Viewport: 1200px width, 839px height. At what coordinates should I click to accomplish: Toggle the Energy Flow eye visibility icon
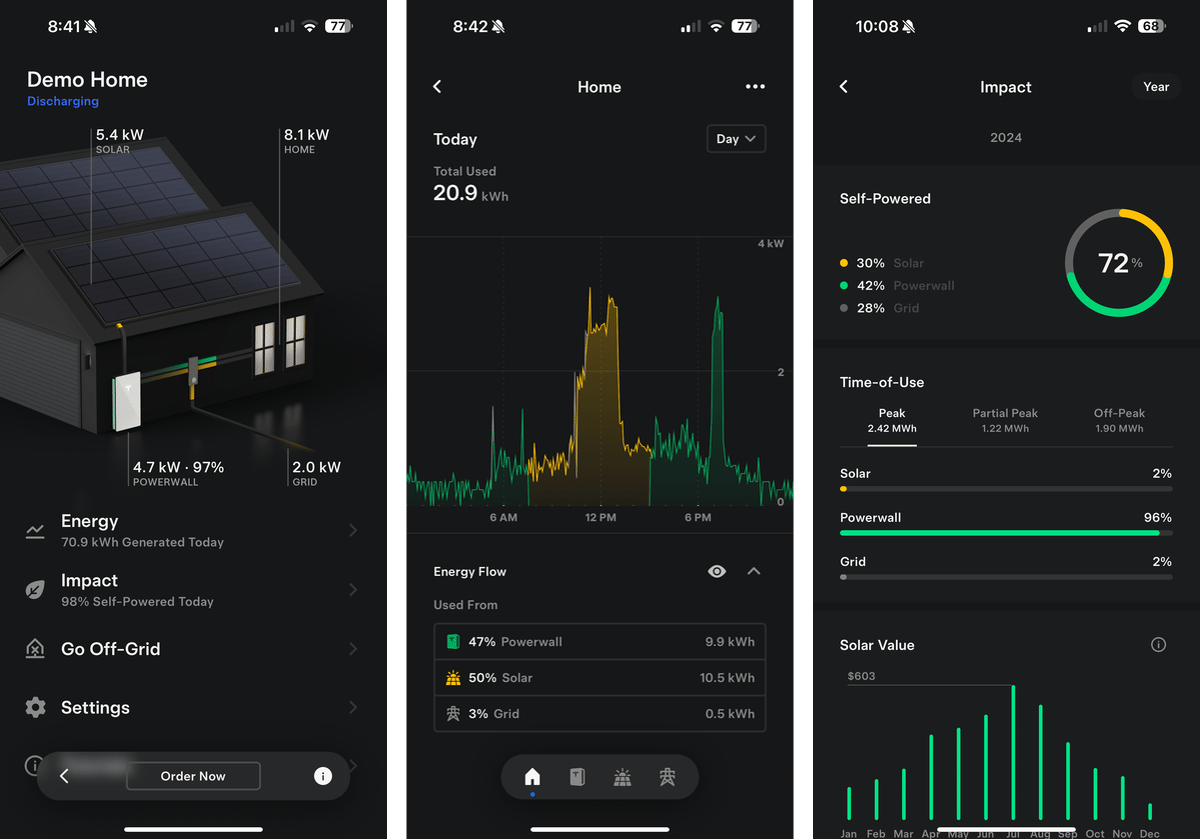click(717, 571)
